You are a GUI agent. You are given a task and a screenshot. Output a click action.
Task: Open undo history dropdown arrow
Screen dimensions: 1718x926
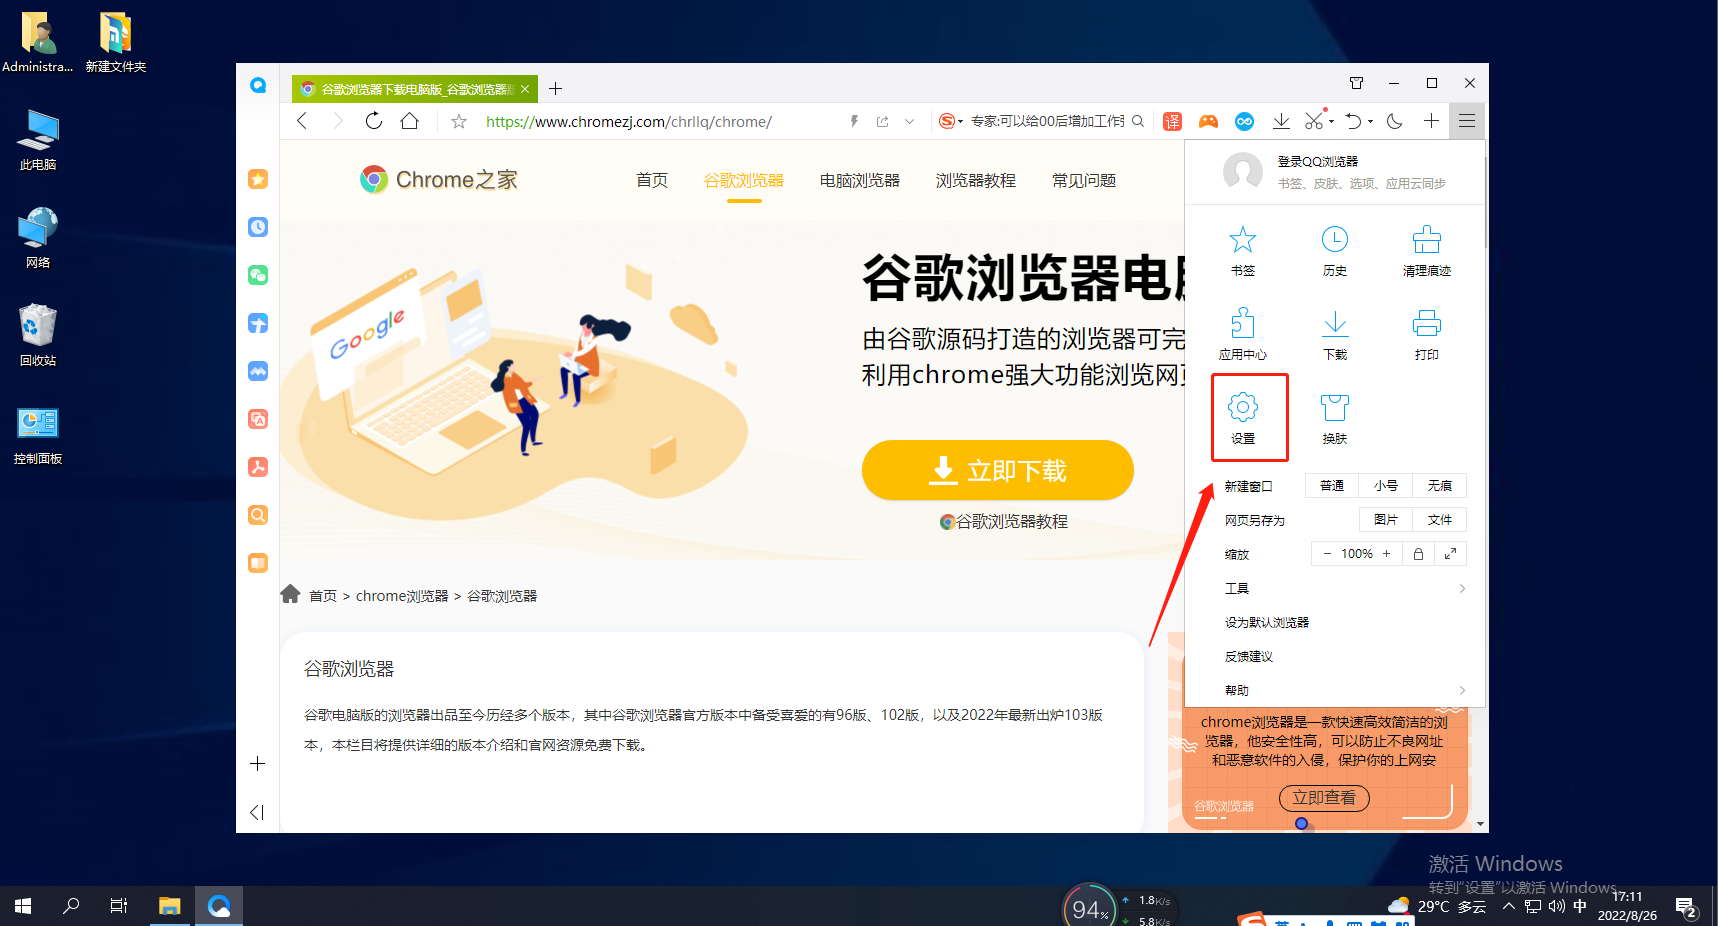[1370, 122]
